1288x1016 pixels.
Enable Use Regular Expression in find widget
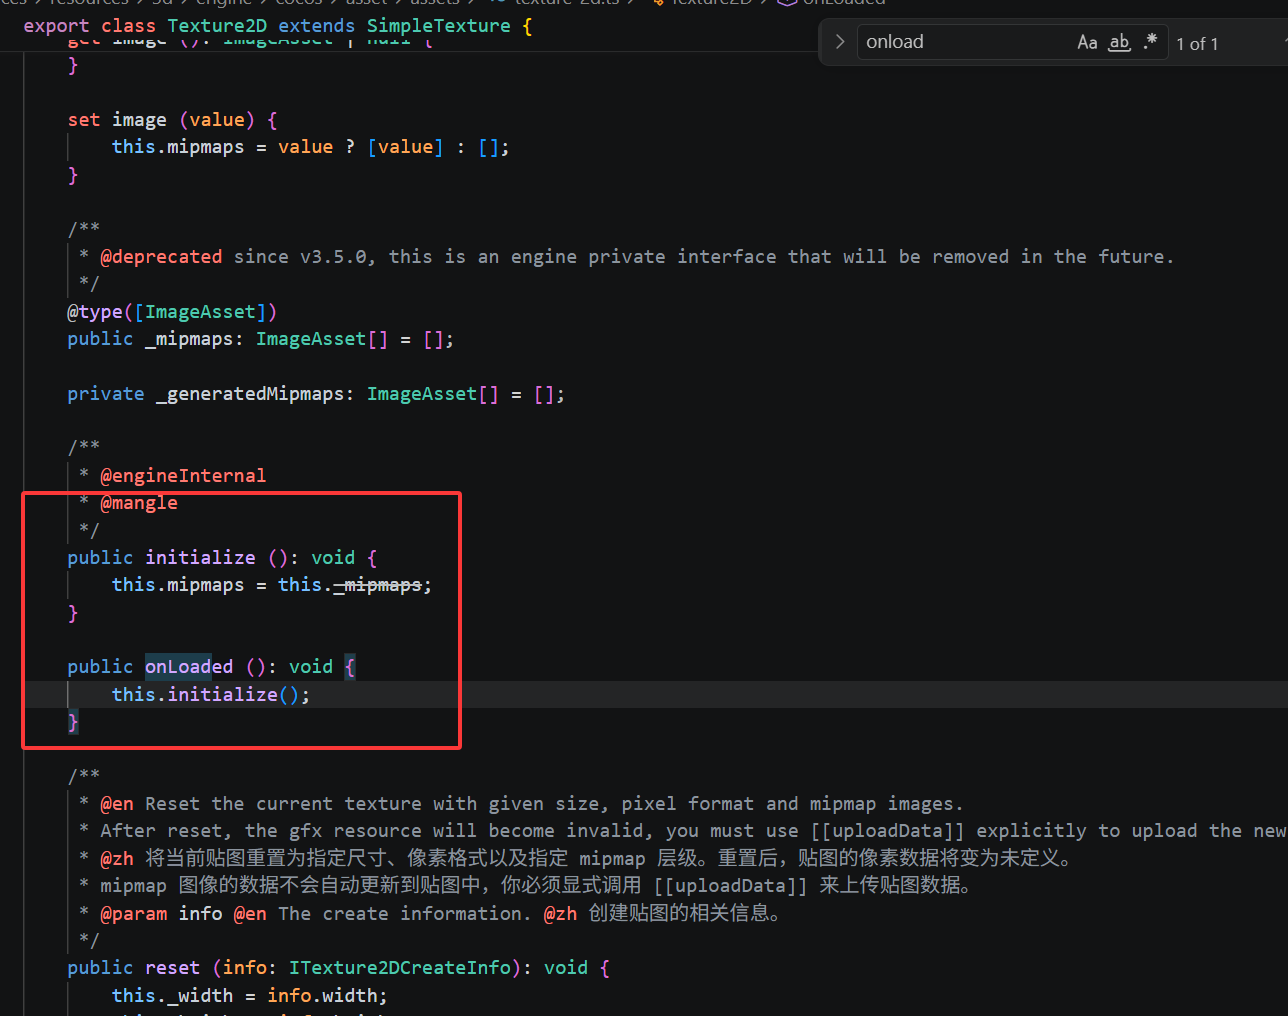1151,42
